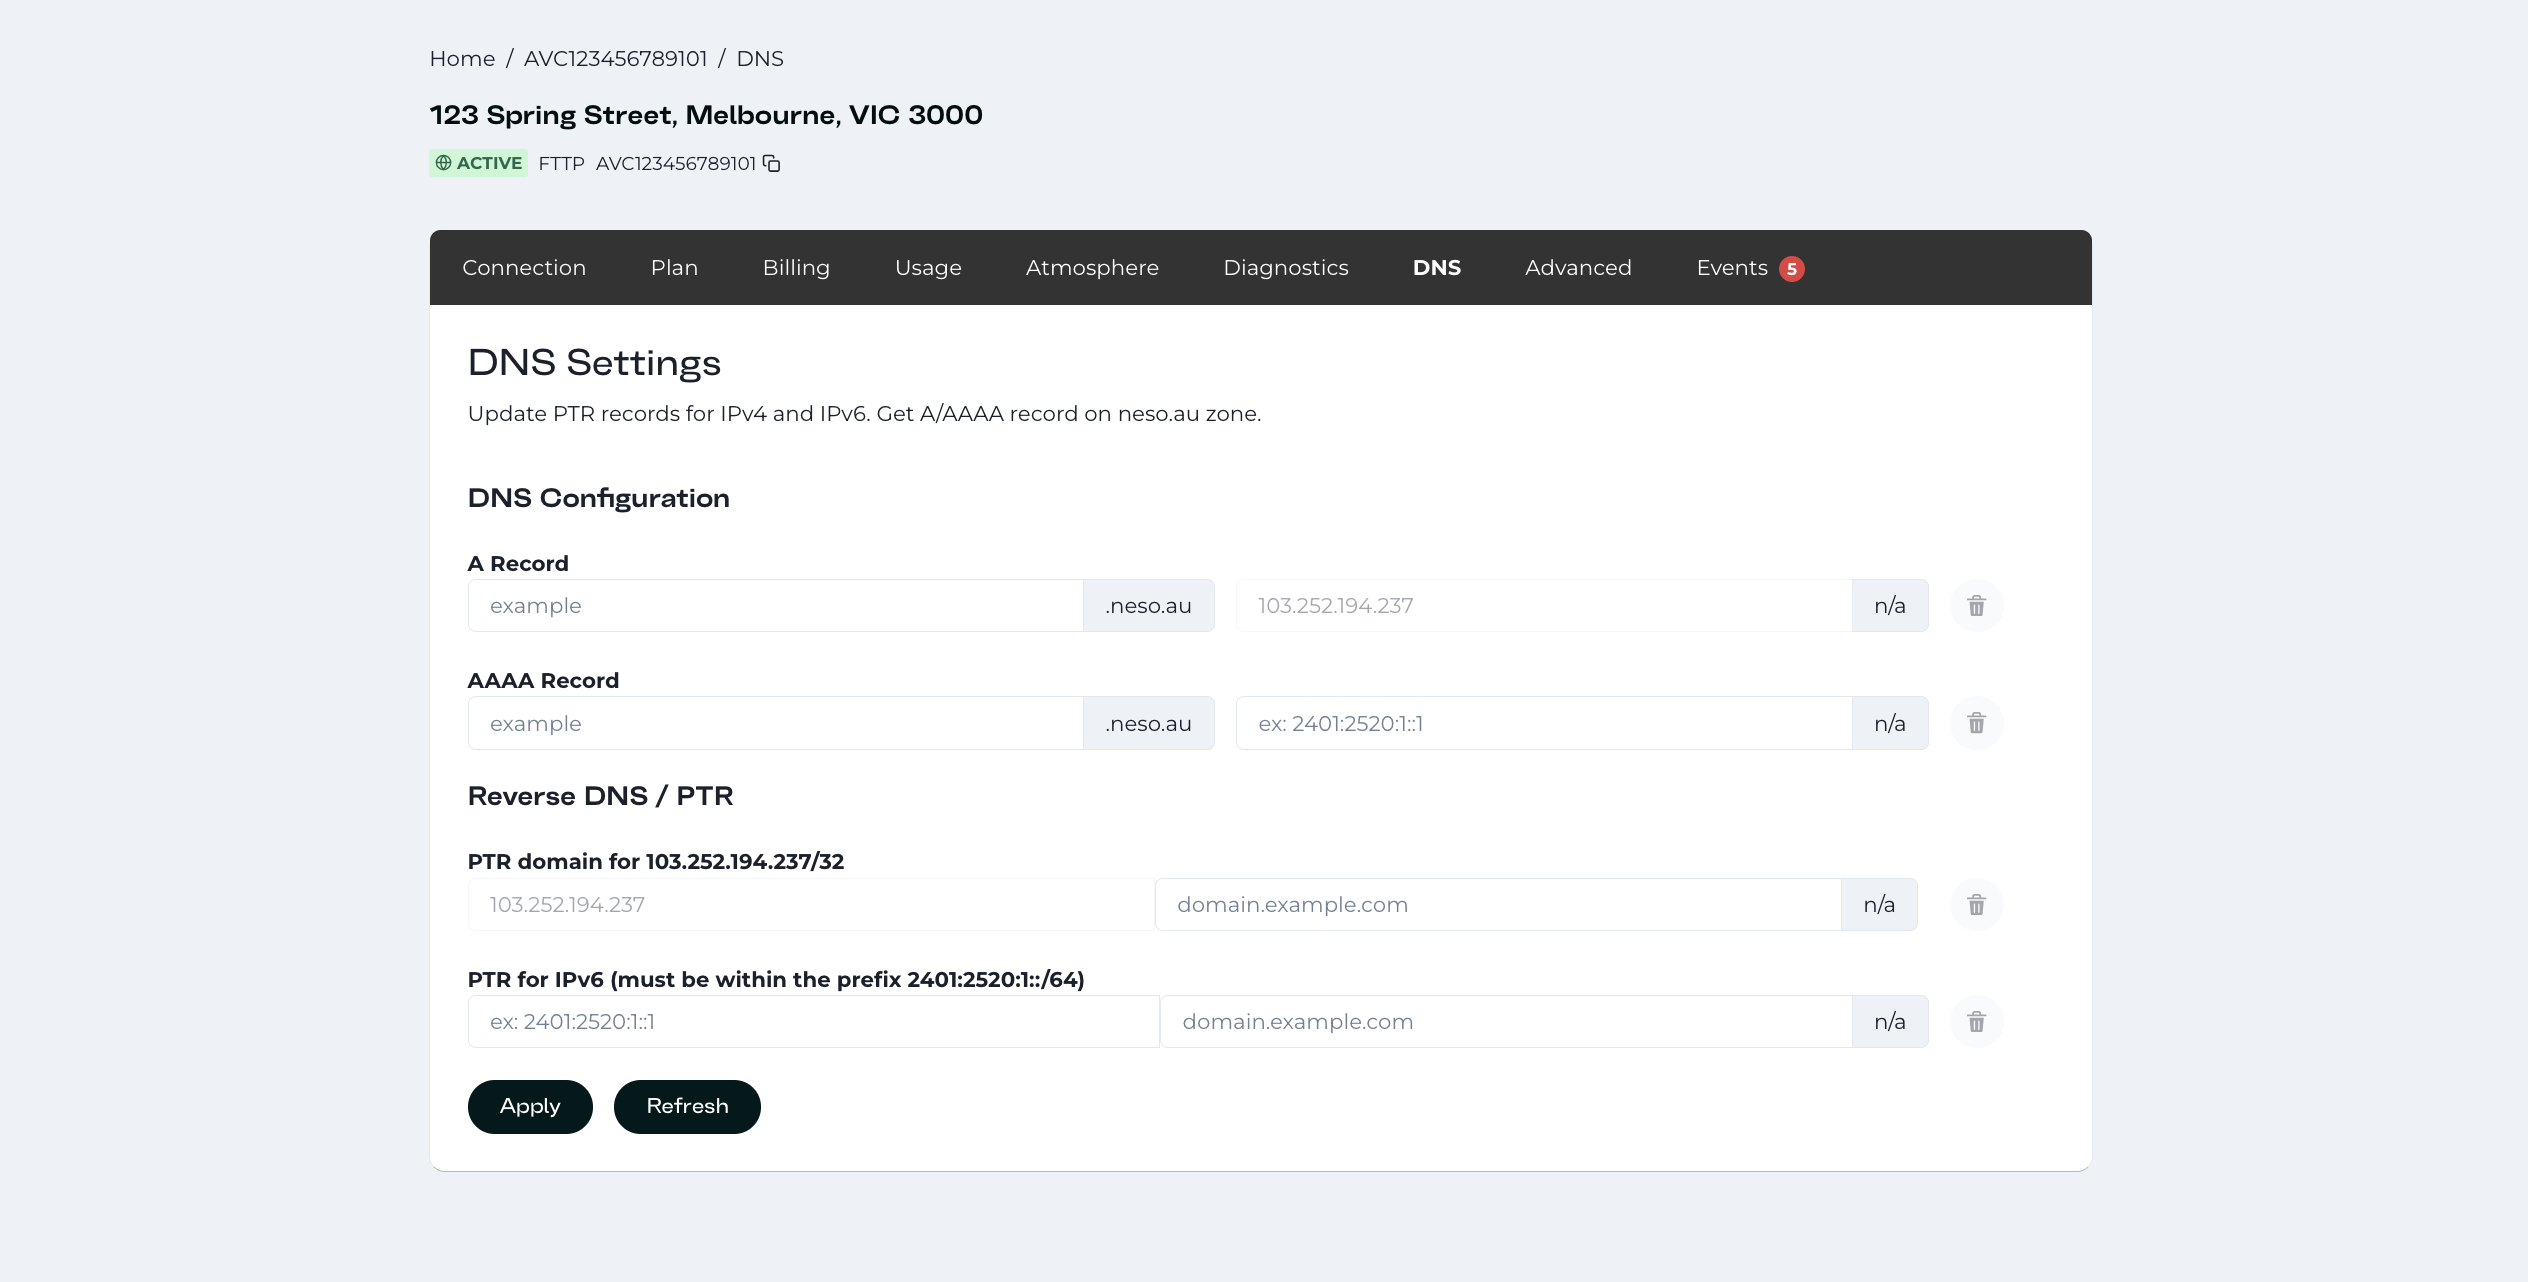Click the A Record IP address field

point(1544,606)
